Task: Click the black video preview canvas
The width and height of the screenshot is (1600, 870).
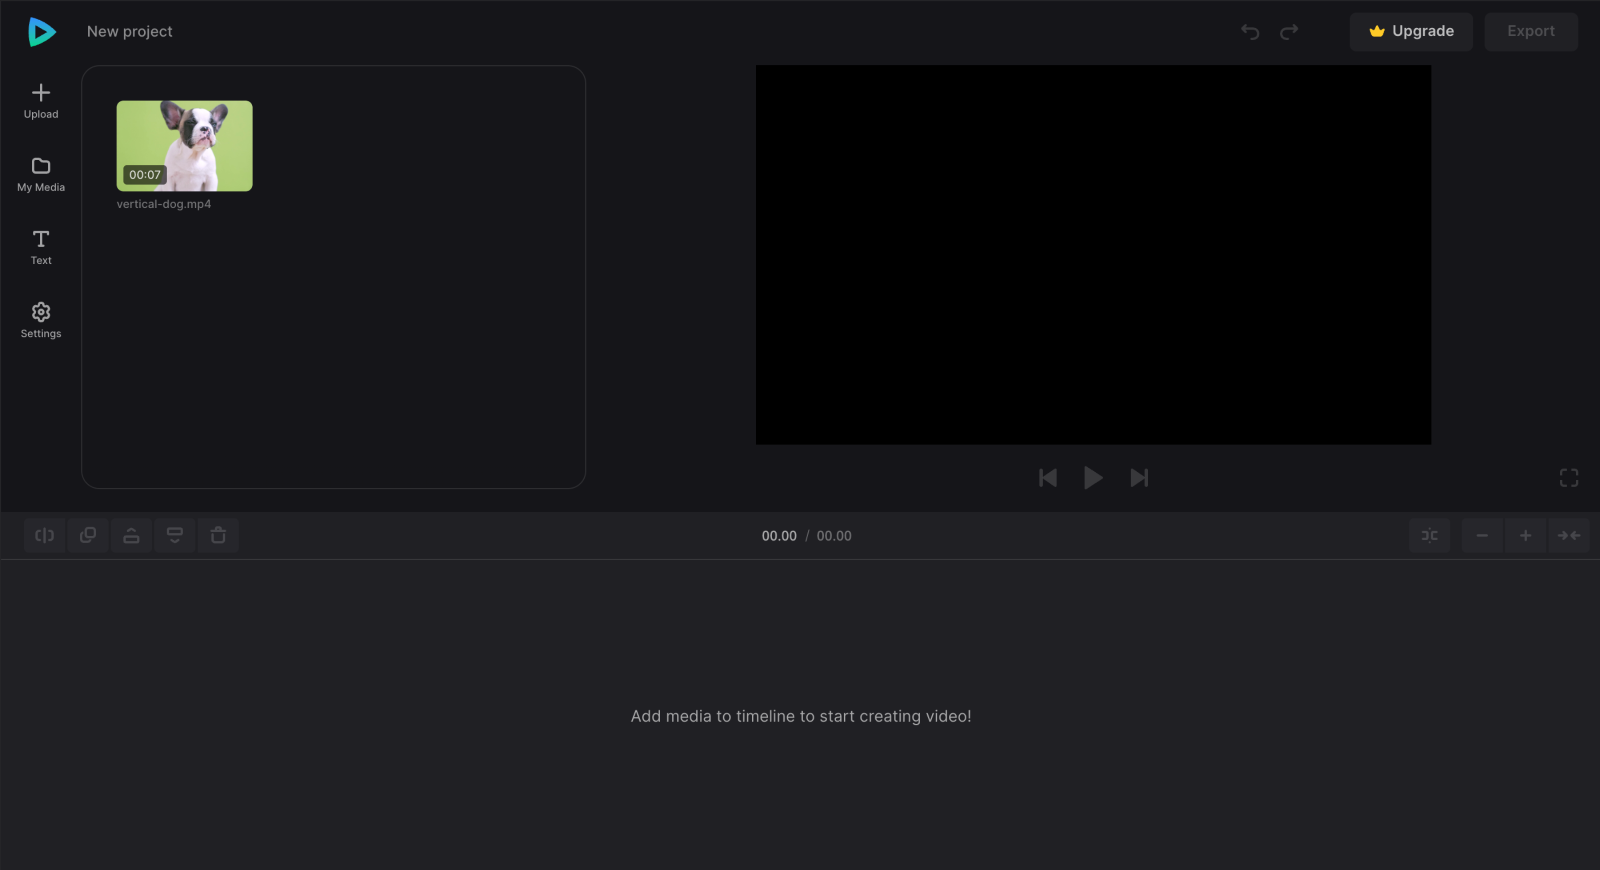Action: tap(1093, 255)
